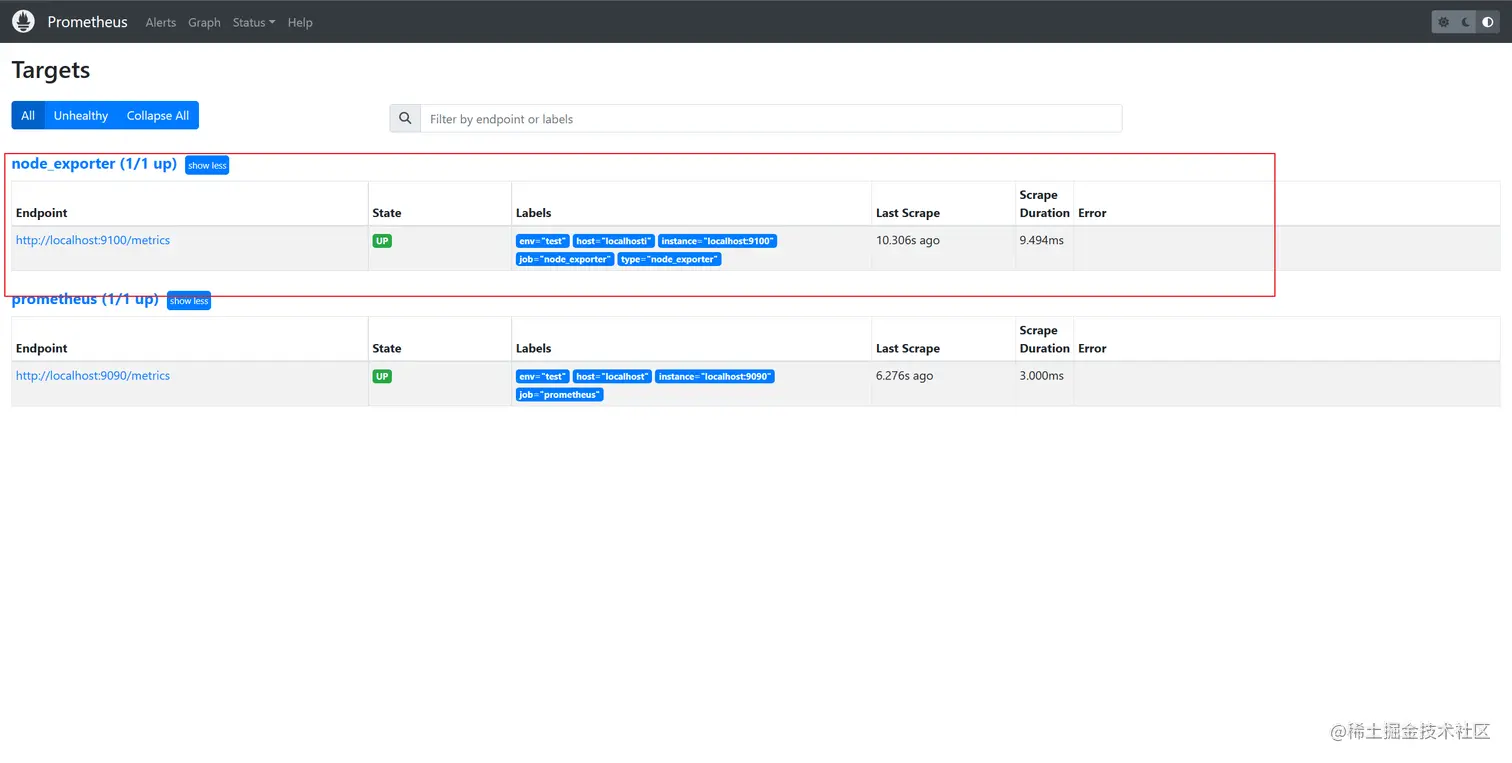This screenshot has width=1512, height=763.
Task: Click the 3.000ms scrape duration
Action: [1042, 376]
